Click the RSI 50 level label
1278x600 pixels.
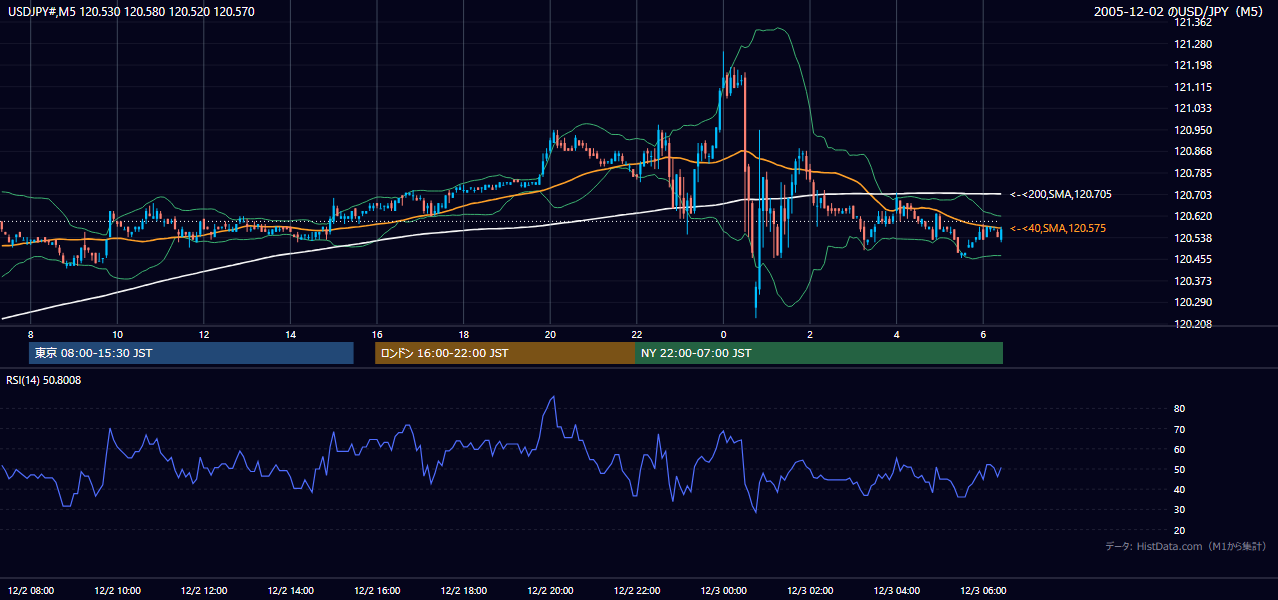click(1180, 469)
